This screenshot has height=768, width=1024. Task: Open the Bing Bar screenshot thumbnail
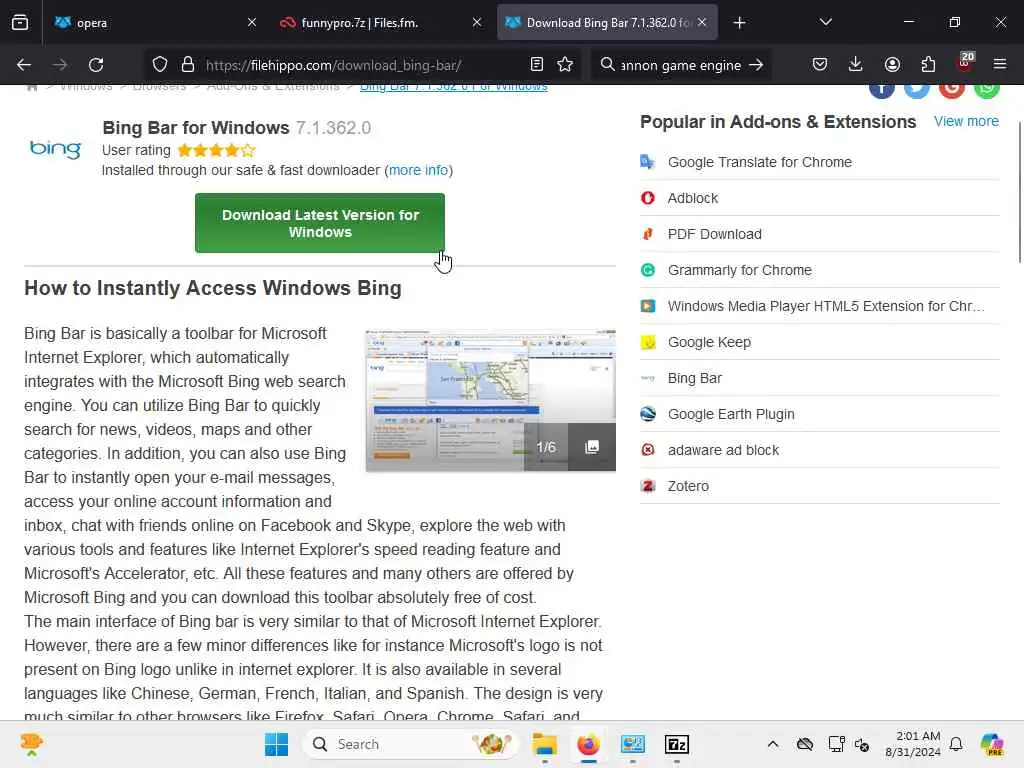(490, 400)
